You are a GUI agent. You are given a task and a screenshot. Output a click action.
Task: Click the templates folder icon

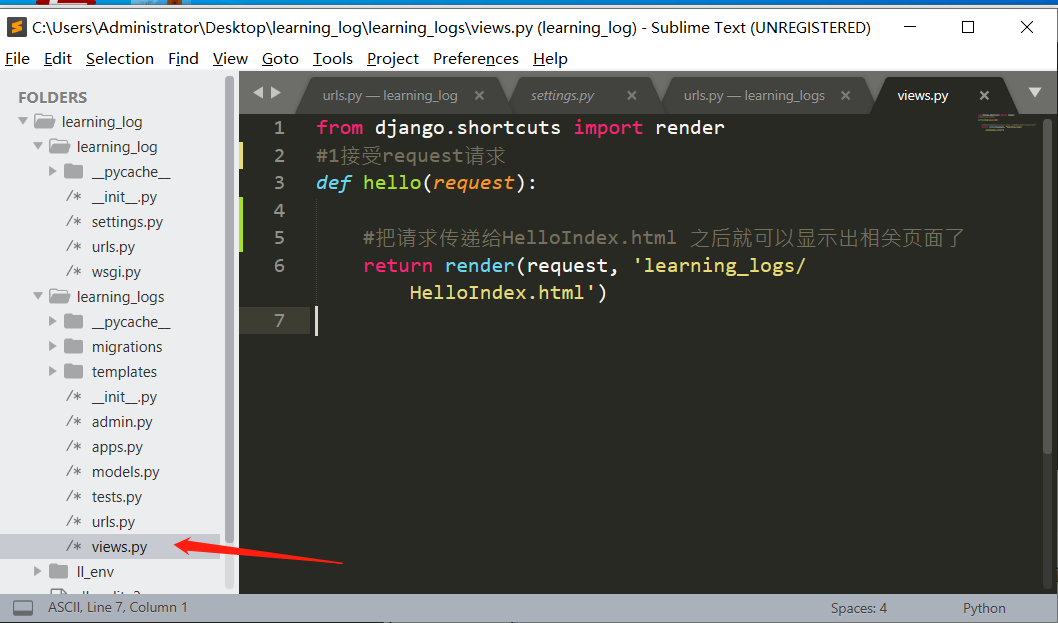point(74,371)
